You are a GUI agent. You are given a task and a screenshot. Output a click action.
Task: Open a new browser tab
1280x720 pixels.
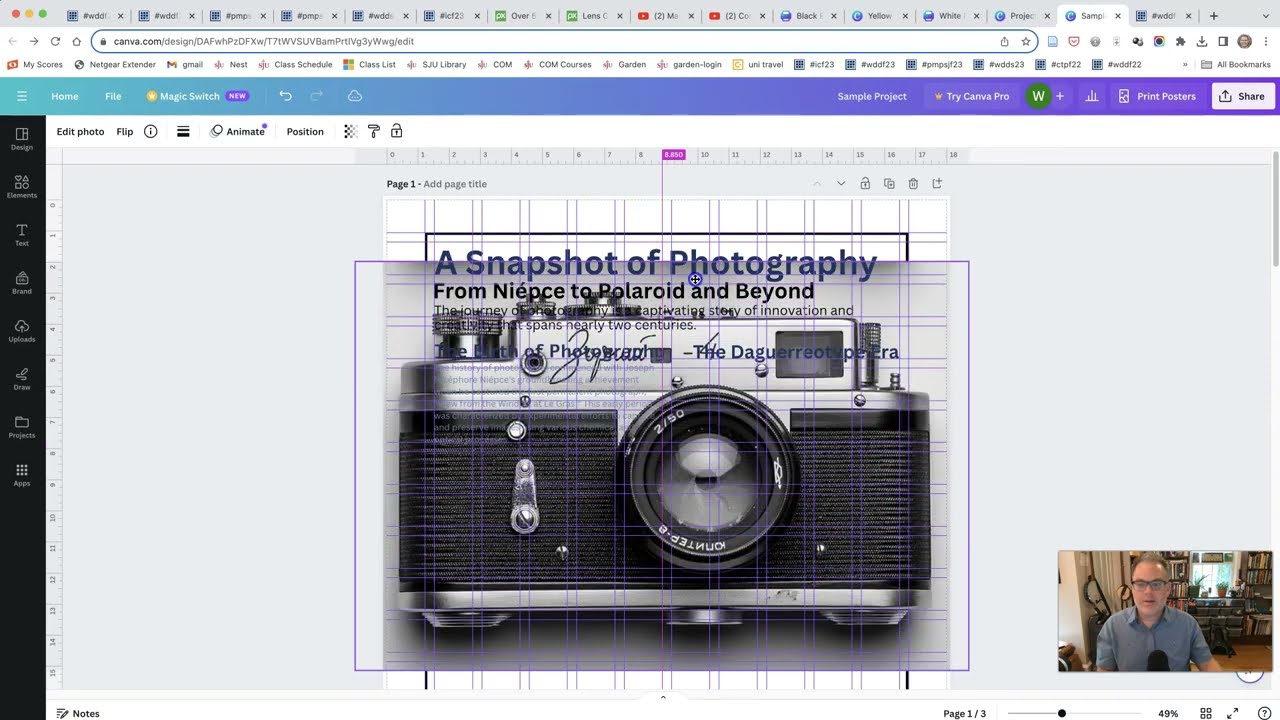1214,16
